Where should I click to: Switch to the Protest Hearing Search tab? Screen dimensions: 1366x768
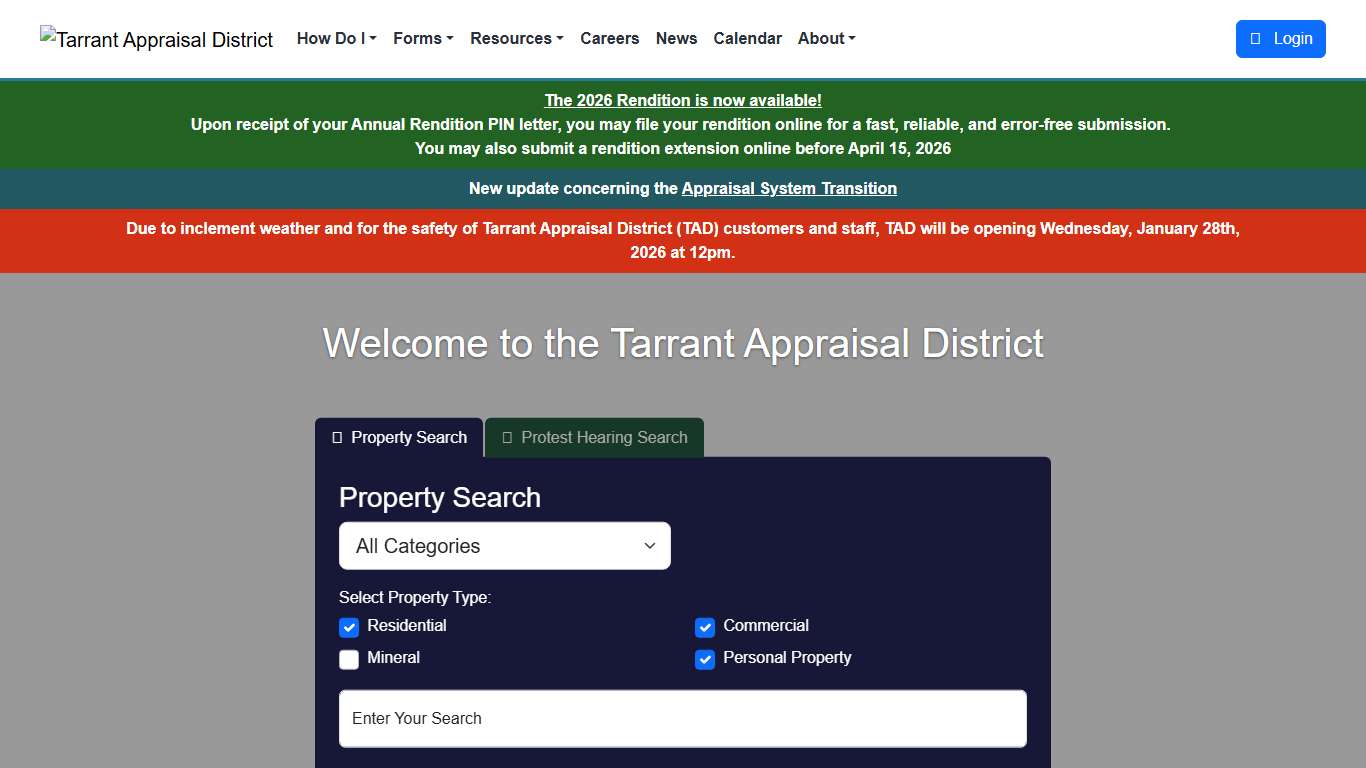[x=593, y=437]
